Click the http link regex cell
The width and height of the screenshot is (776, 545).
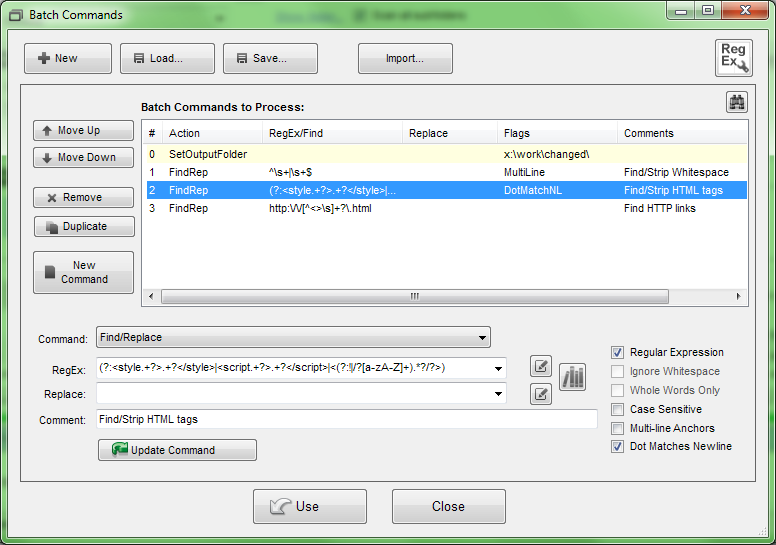pyautogui.click(x=320, y=208)
